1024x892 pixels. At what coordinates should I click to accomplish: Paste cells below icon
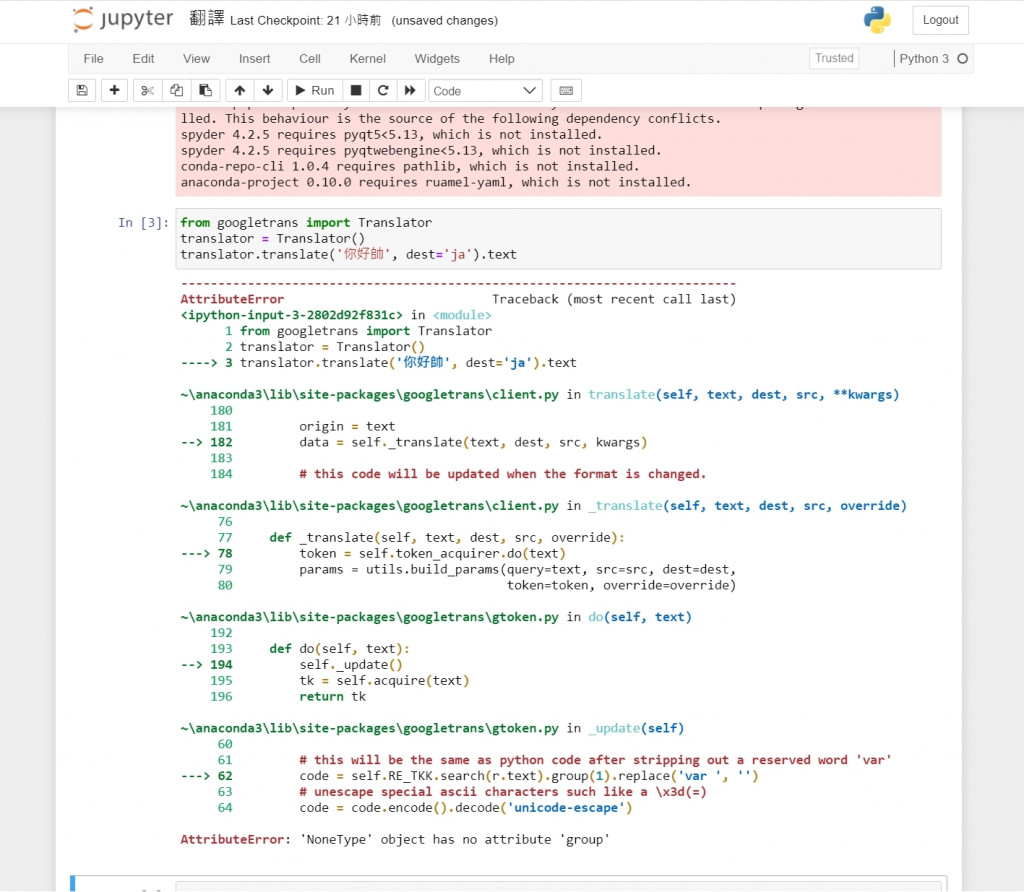coord(205,90)
